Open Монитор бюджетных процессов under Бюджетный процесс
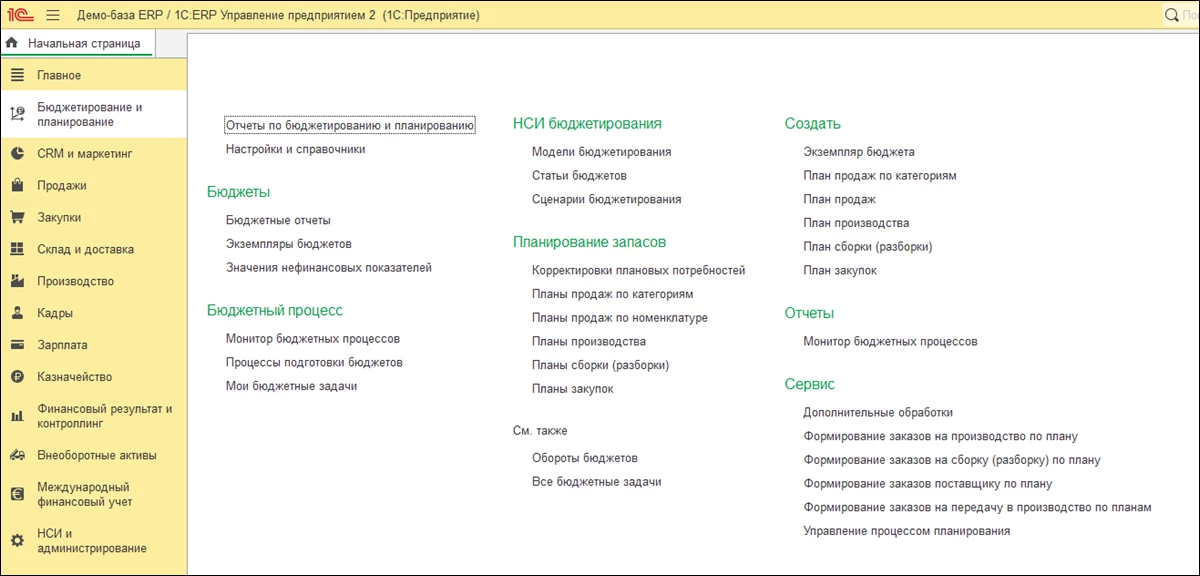1200x576 pixels. pyautogui.click(x=313, y=339)
